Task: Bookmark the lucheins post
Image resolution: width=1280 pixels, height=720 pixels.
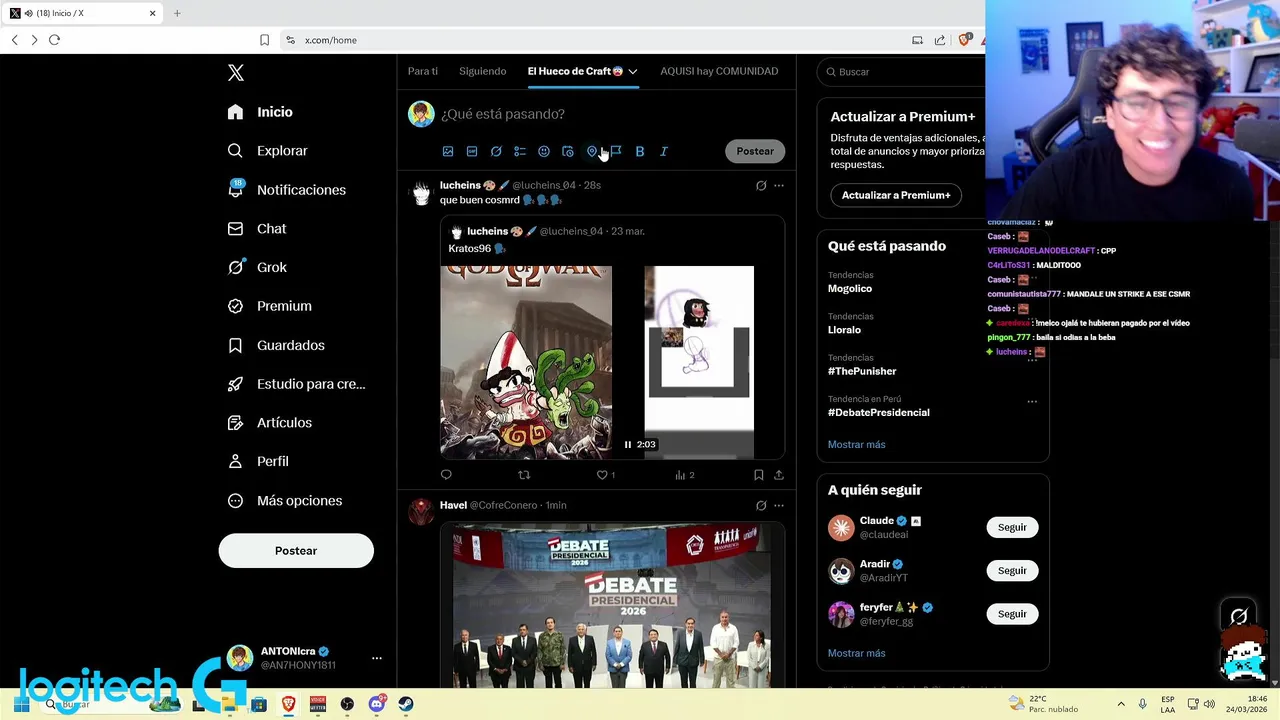Action: point(759,475)
